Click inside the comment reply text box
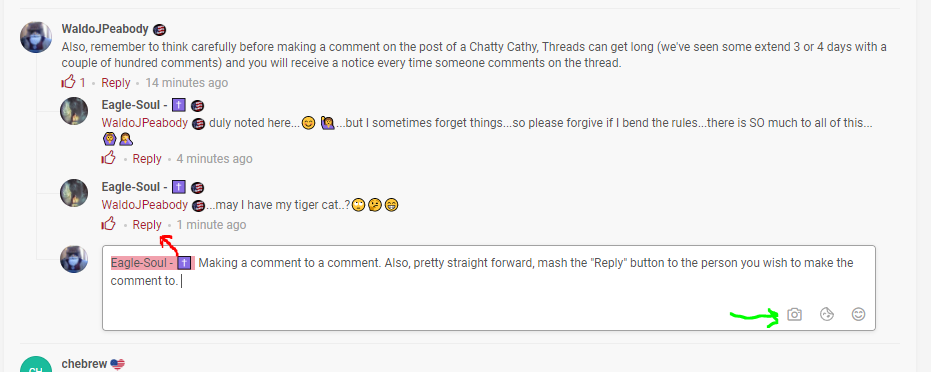This screenshot has height=372, width=931. point(489,288)
